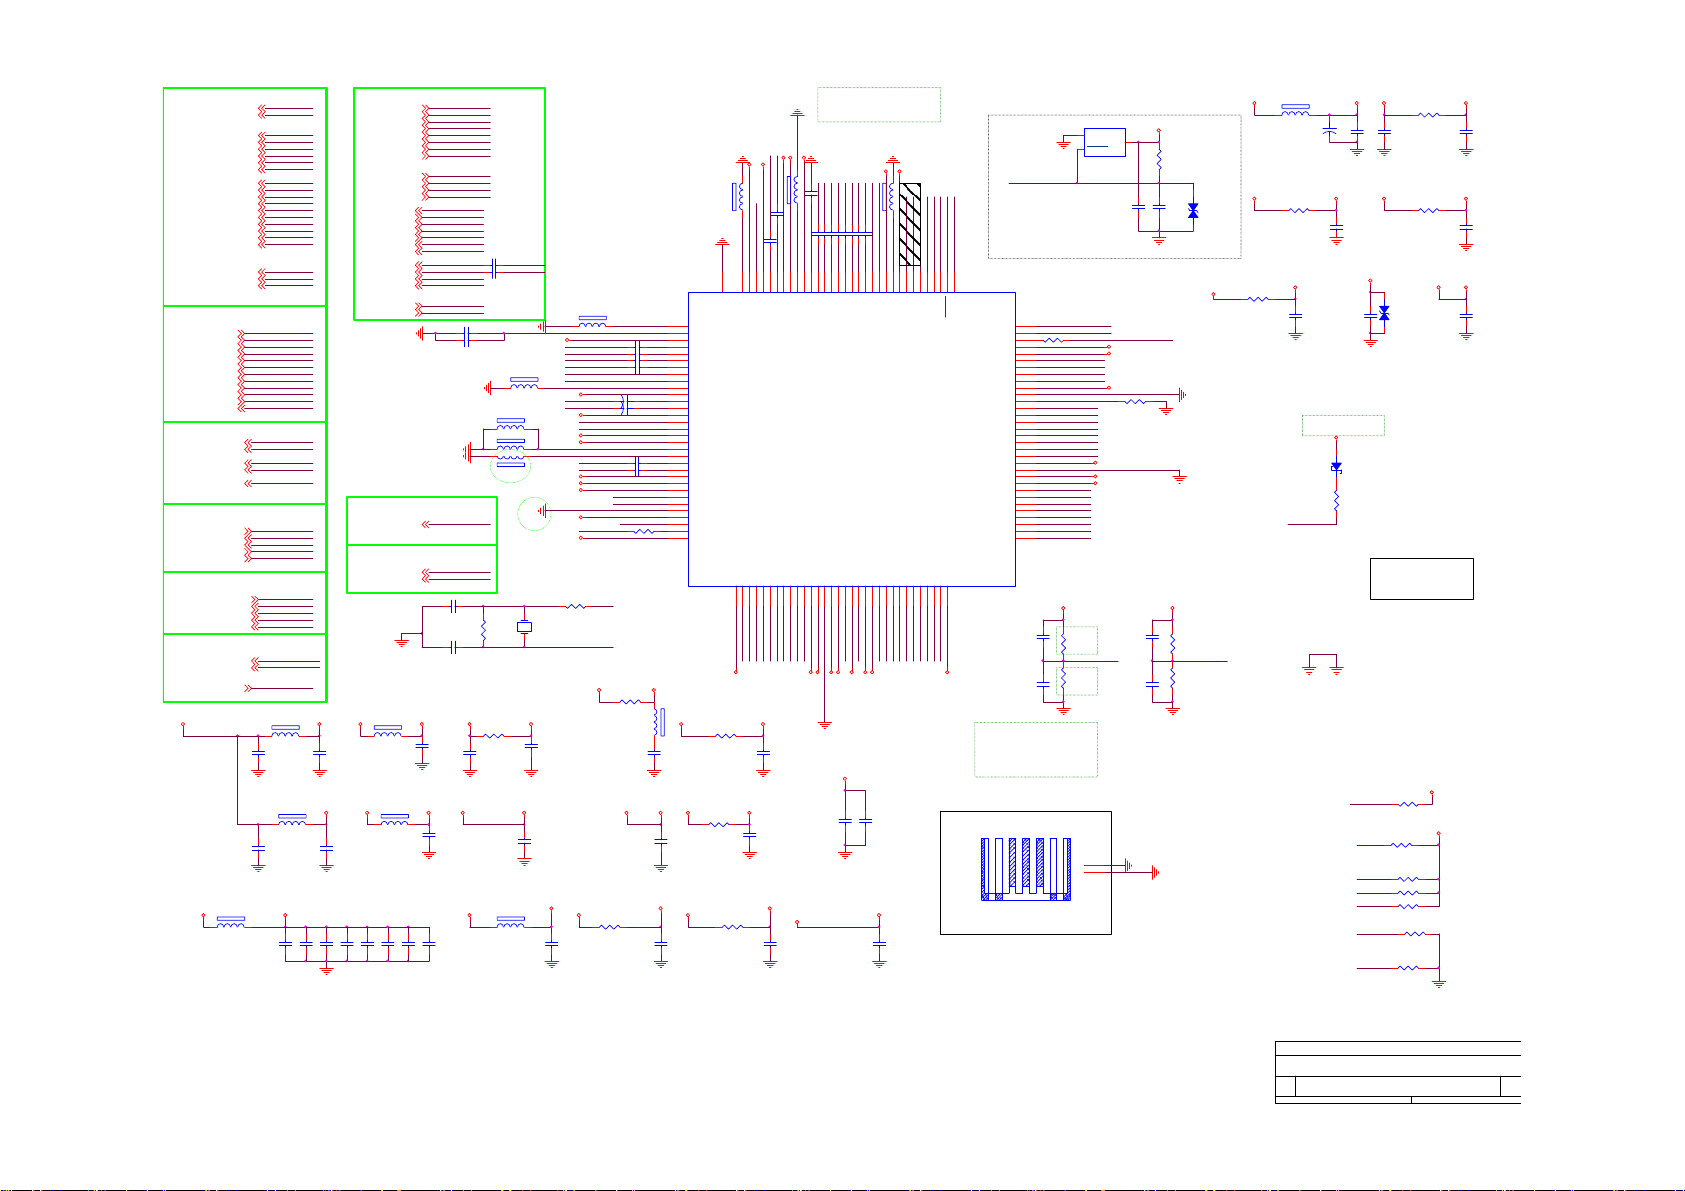Select the black hatched block above the IC

910,224
